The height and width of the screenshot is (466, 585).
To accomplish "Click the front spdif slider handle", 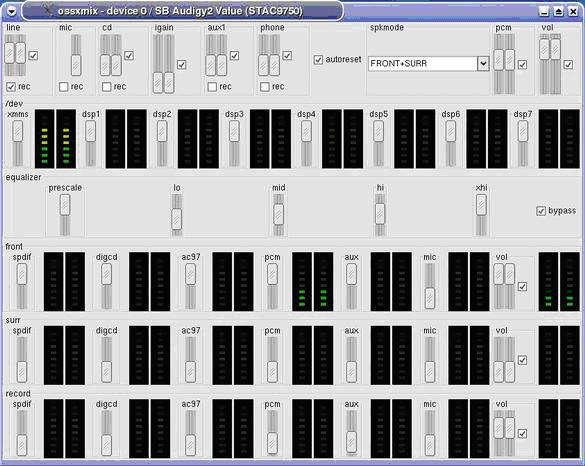I will (x=22, y=274).
